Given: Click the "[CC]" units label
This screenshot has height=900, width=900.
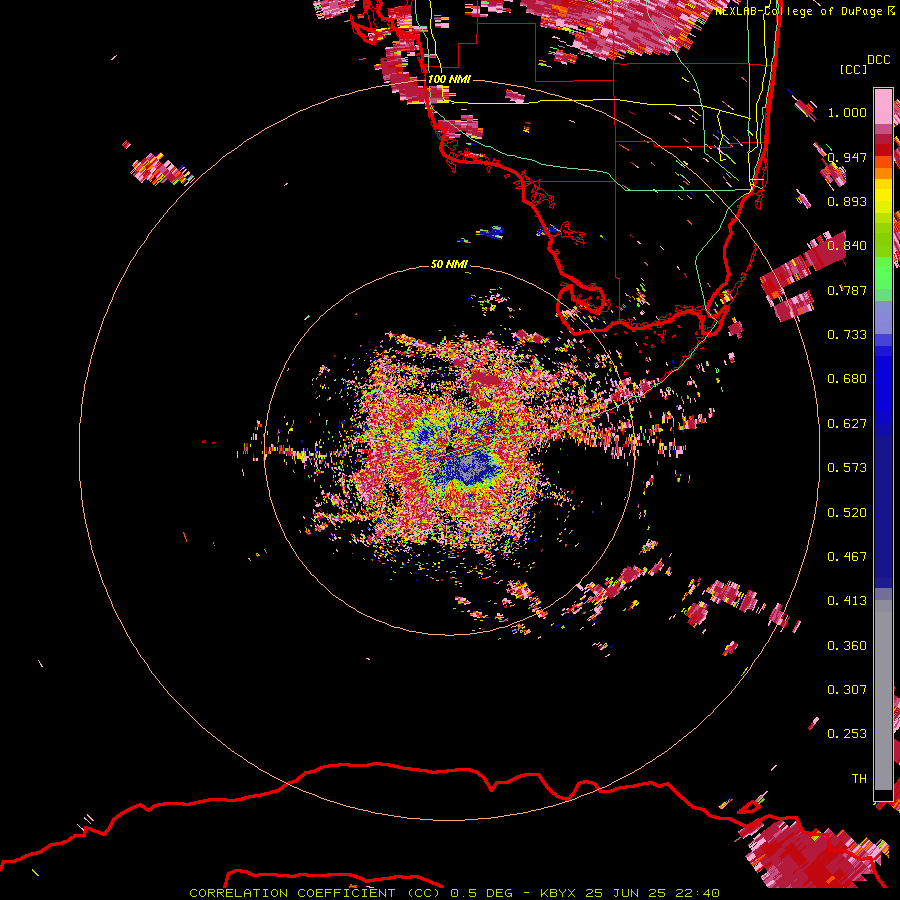Looking at the screenshot, I should (x=854, y=69).
